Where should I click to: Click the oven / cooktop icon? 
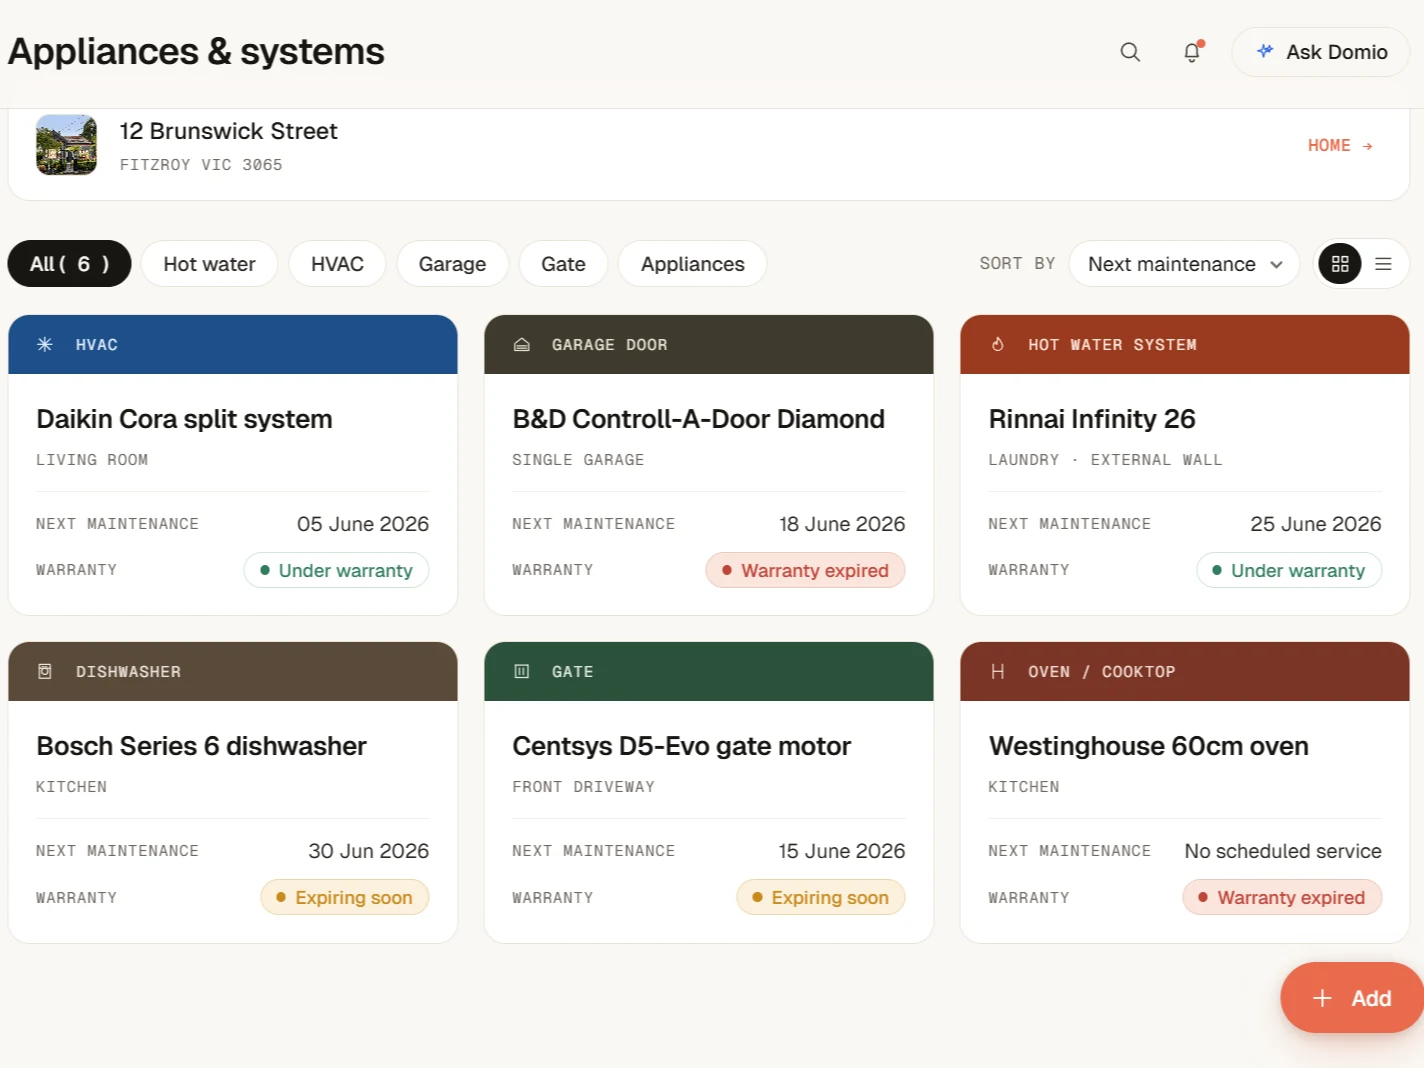pyautogui.click(x=997, y=672)
